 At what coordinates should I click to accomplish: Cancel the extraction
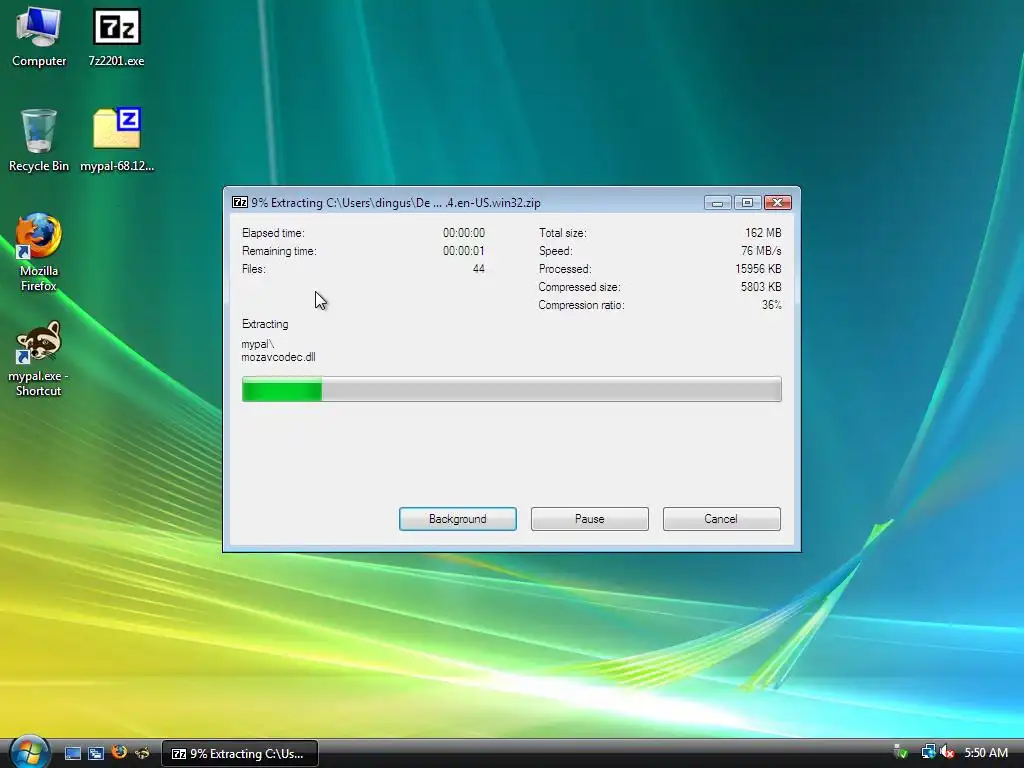click(x=722, y=519)
